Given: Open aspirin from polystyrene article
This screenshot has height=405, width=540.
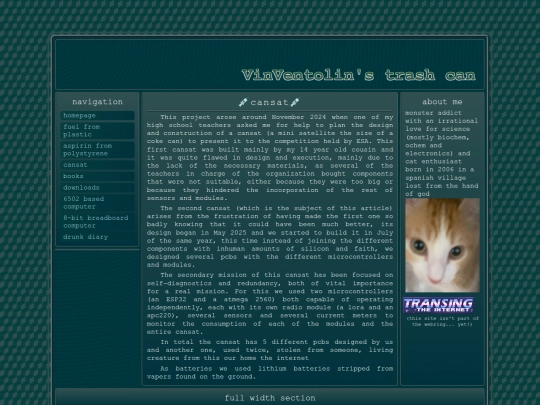Looking at the screenshot, I should (97, 150).
